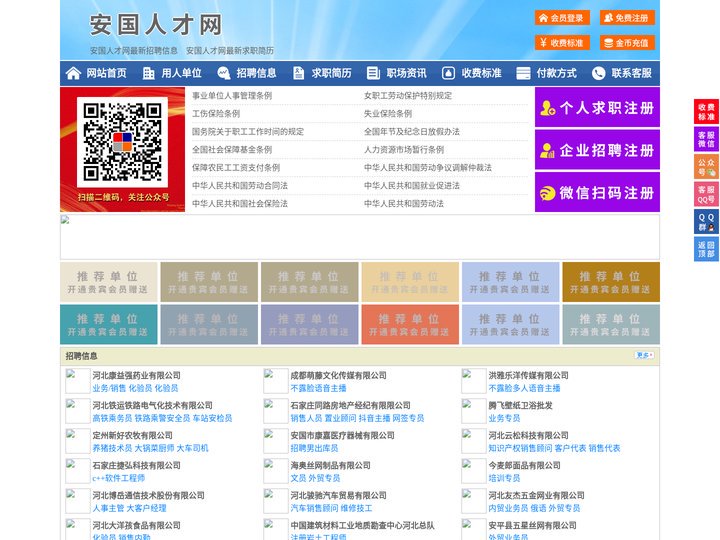Click the c++软件工程师 job link
This screenshot has height=540, width=720.
pyautogui.click(x=118, y=478)
